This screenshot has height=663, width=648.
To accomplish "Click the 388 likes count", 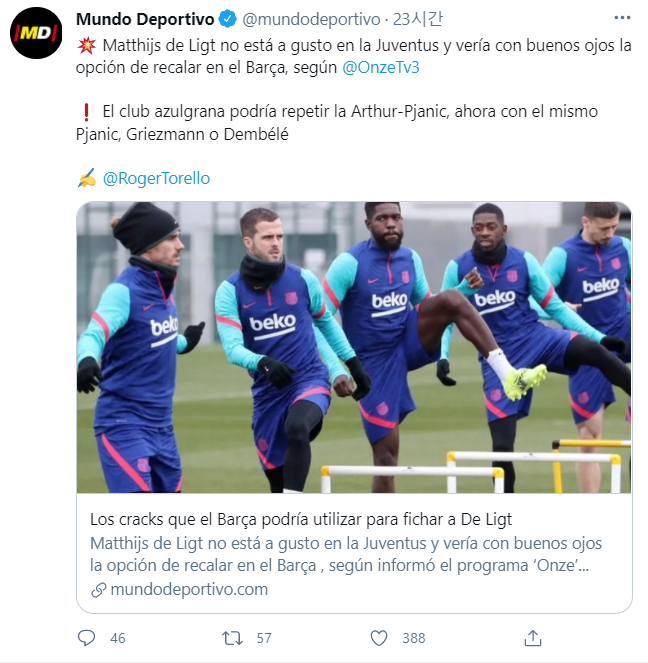I will 413,638.
